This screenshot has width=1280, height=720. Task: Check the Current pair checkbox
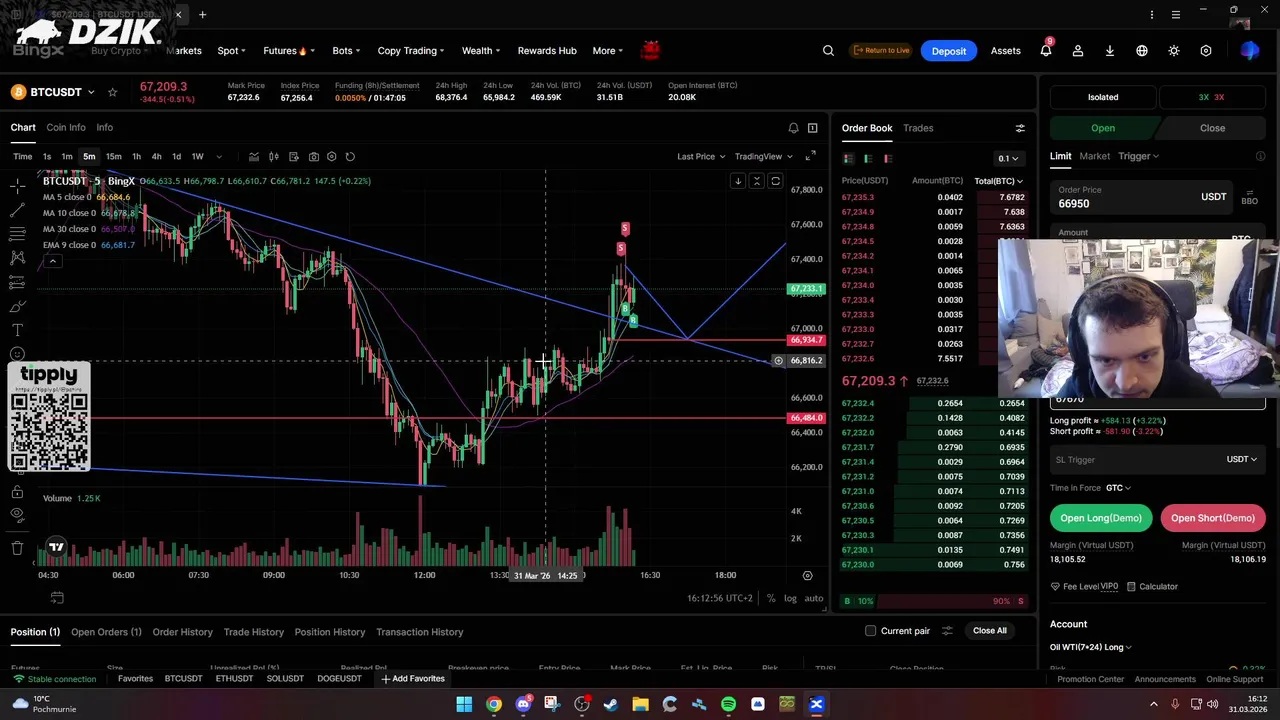(x=870, y=631)
